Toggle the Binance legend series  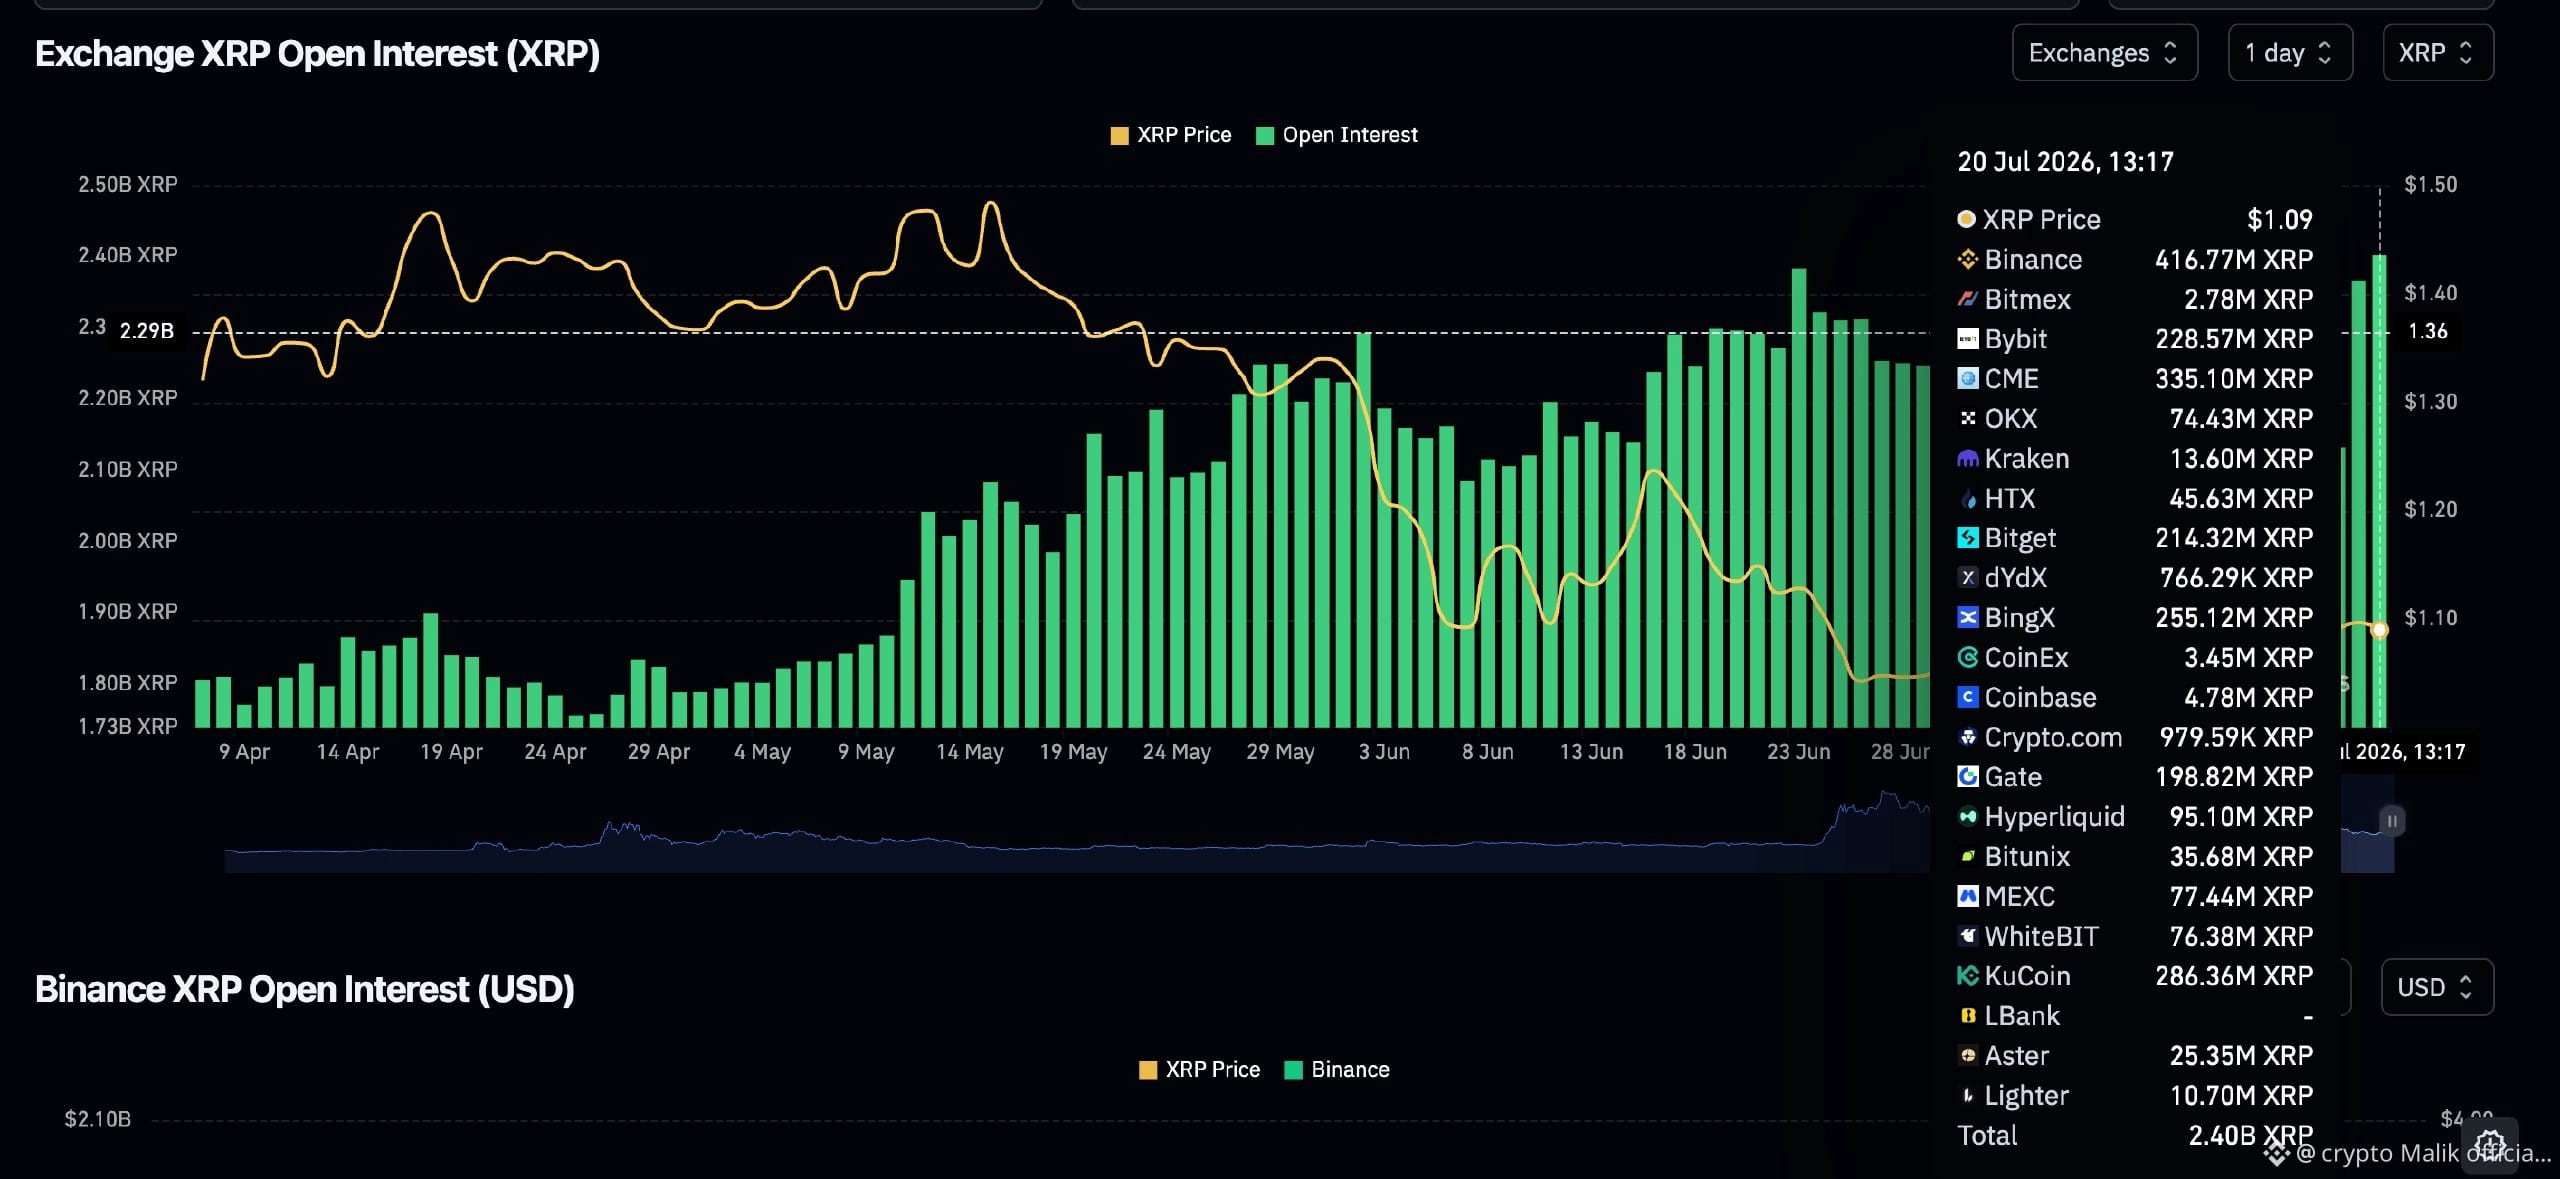tap(1337, 1070)
